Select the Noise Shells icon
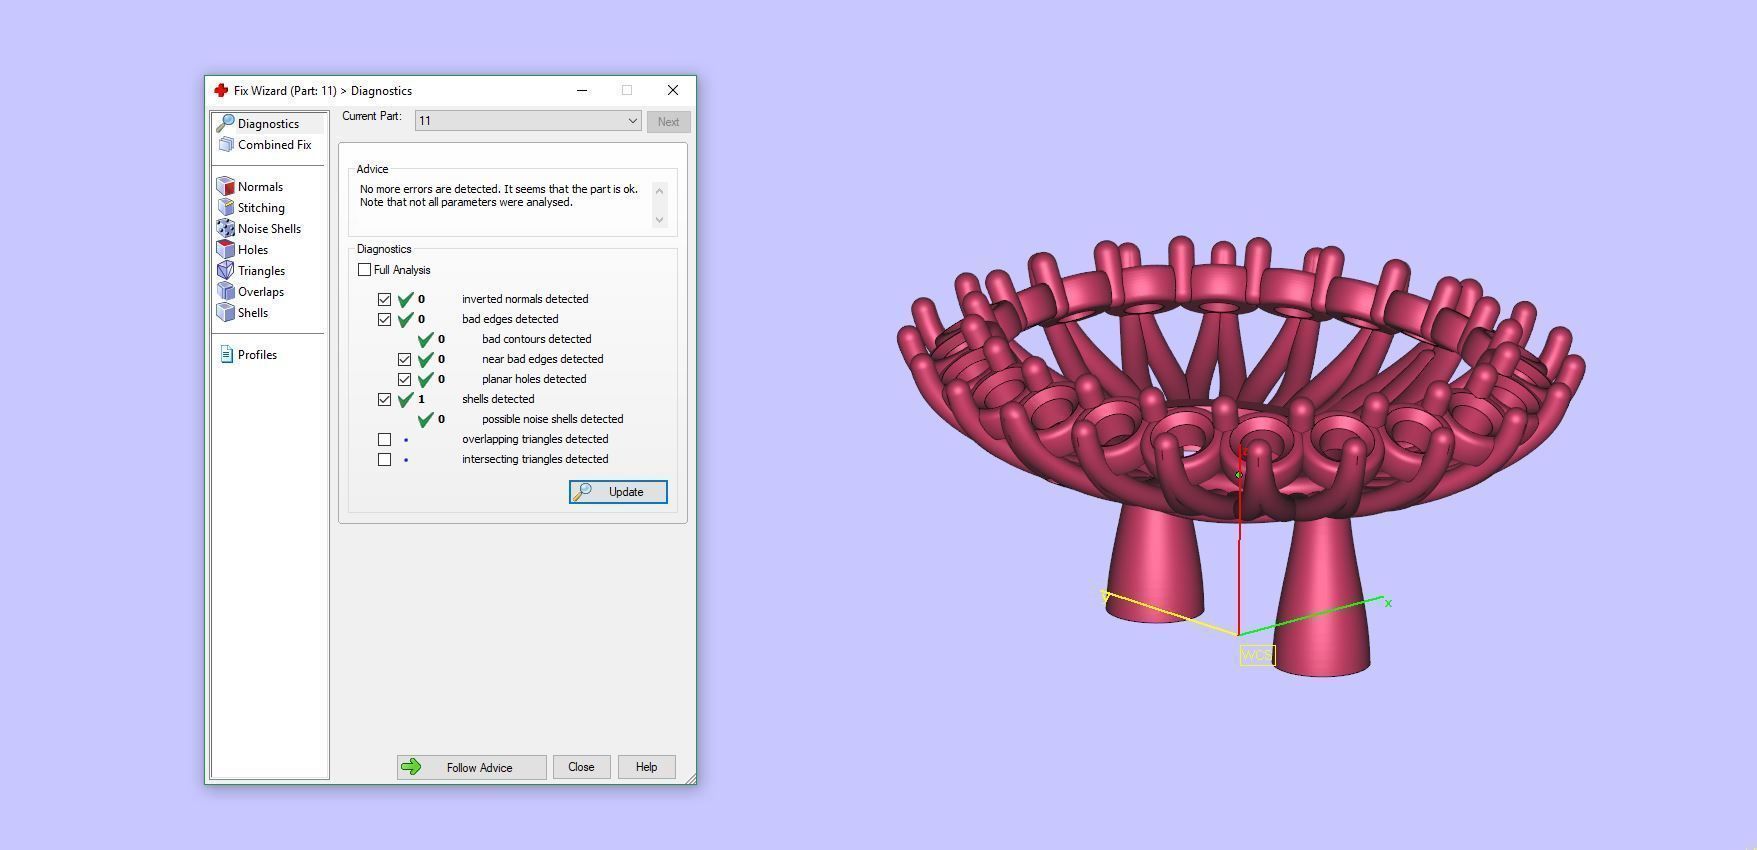 coord(226,229)
